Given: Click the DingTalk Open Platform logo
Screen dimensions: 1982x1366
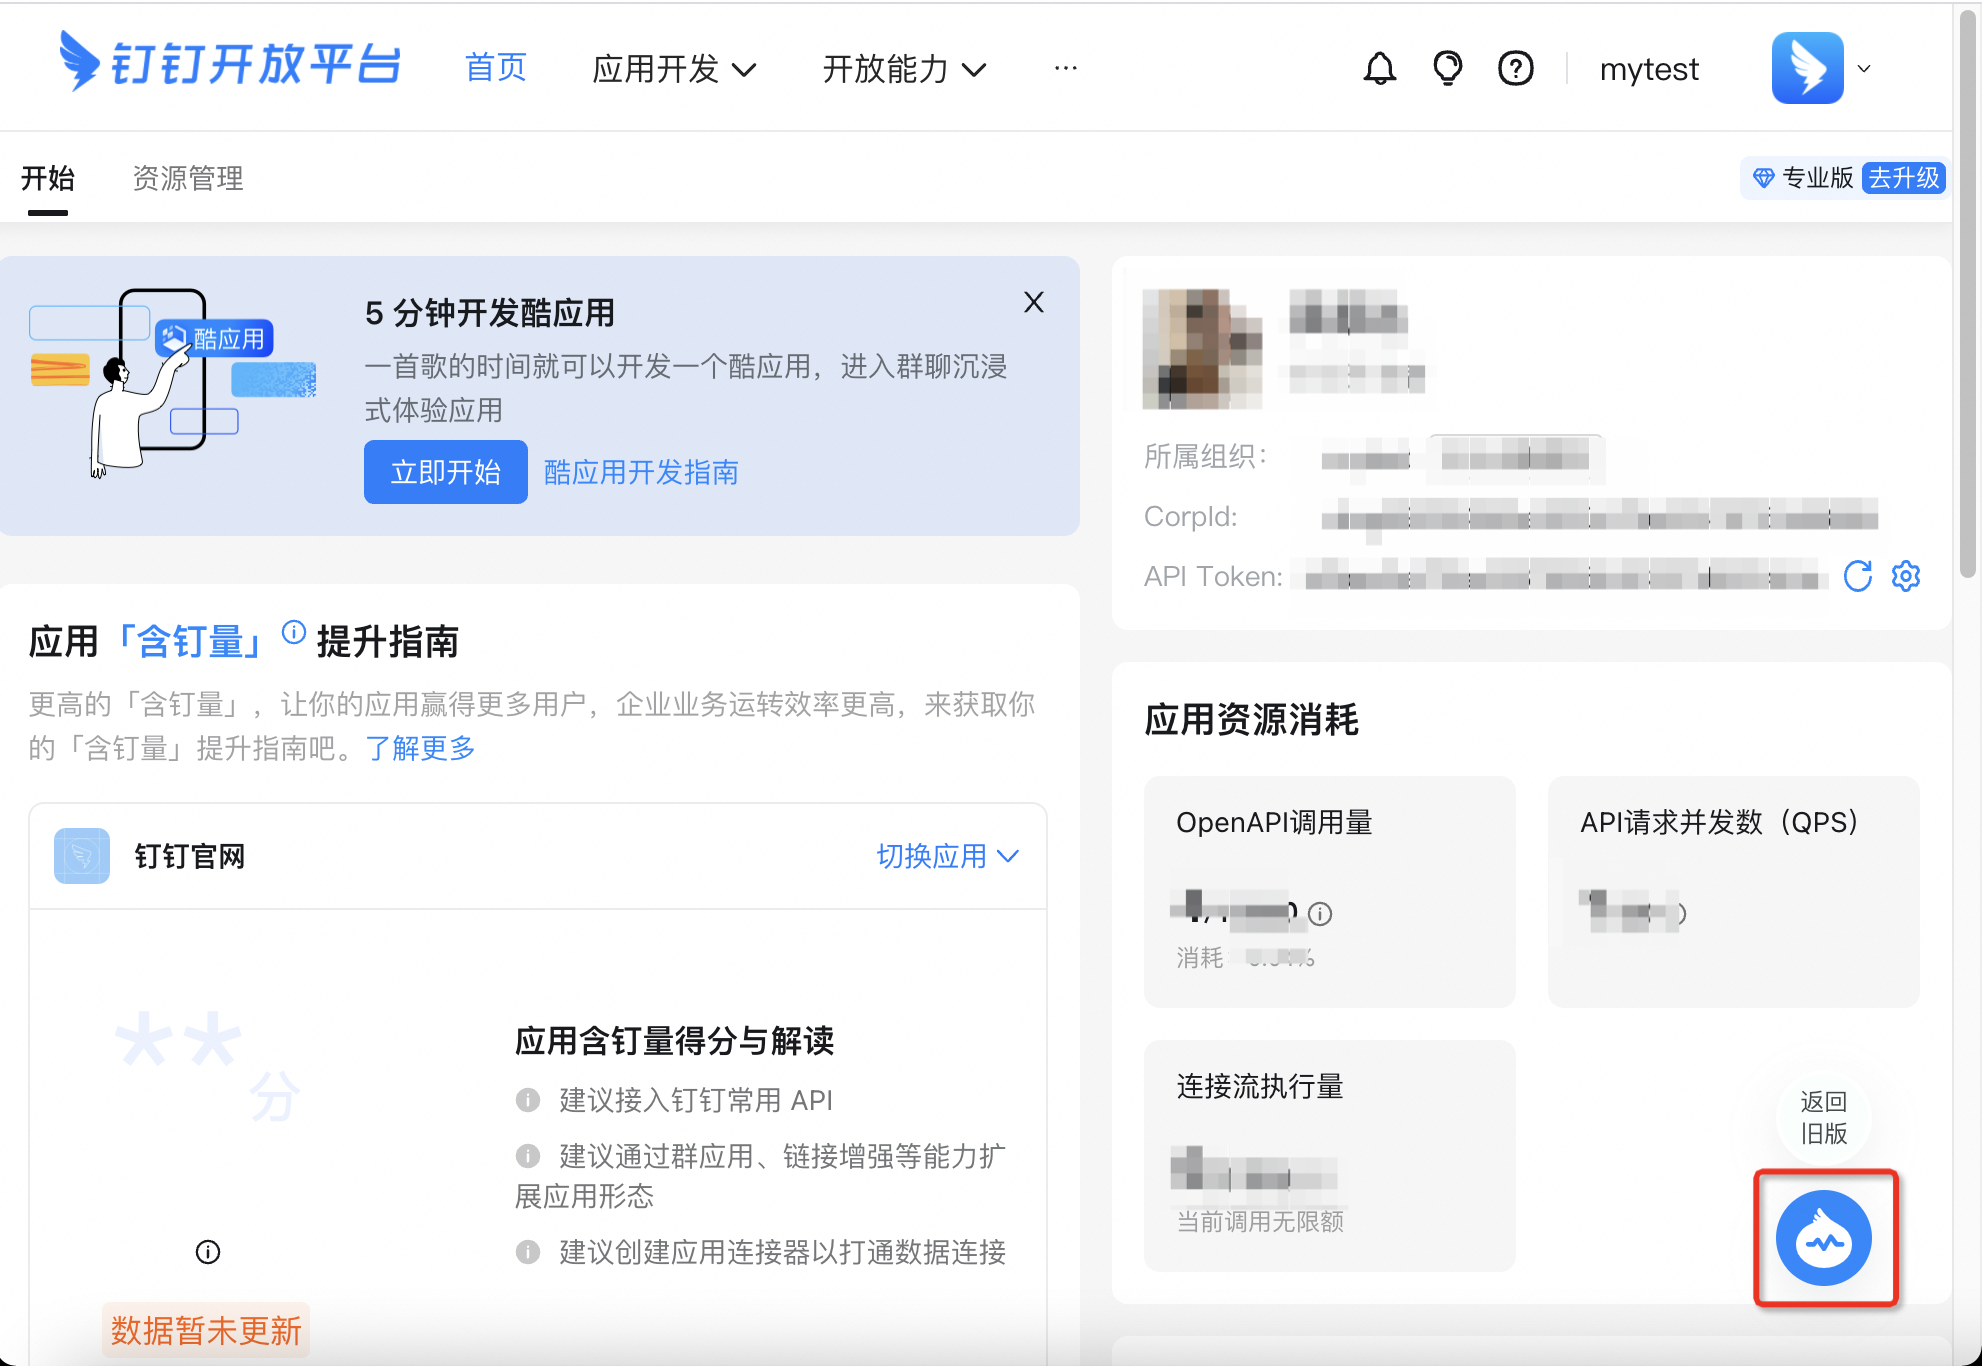Looking at the screenshot, I should pyautogui.click(x=230, y=64).
